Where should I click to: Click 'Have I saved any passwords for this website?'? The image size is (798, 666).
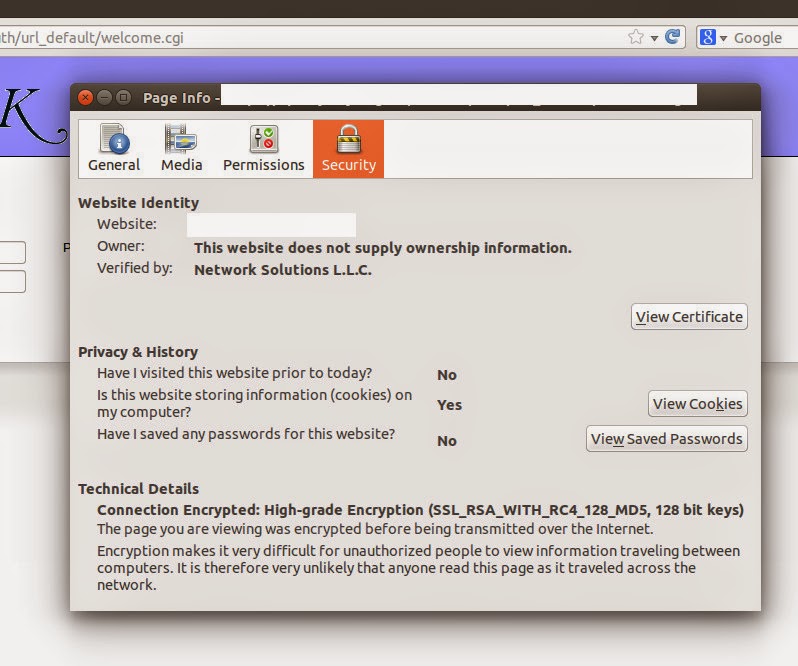click(246, 434)
